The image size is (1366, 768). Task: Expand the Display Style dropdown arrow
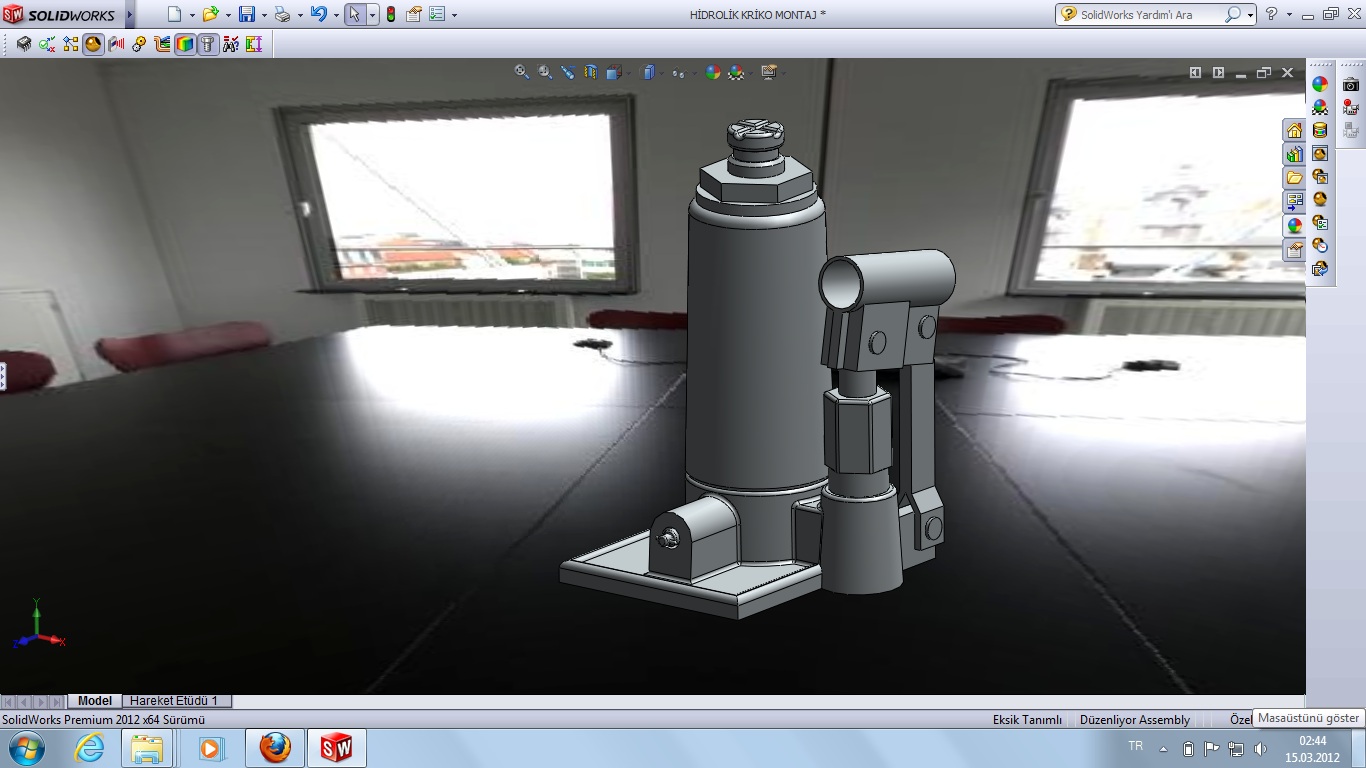tap(662, 73)
